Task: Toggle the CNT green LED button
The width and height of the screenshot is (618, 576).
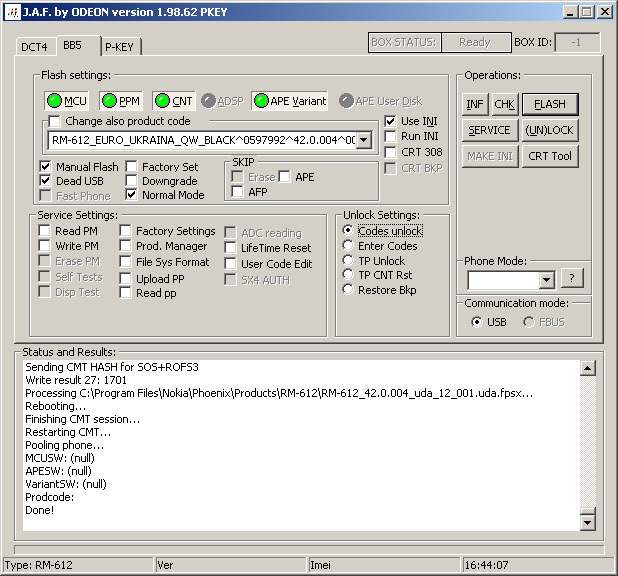Action: coord(174,101)
